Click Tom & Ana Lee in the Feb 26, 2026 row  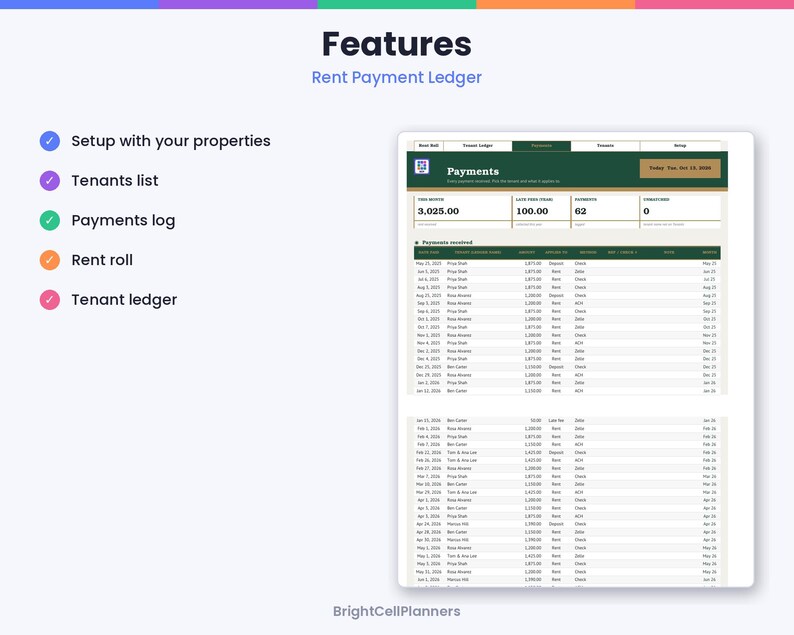point(462,460)
